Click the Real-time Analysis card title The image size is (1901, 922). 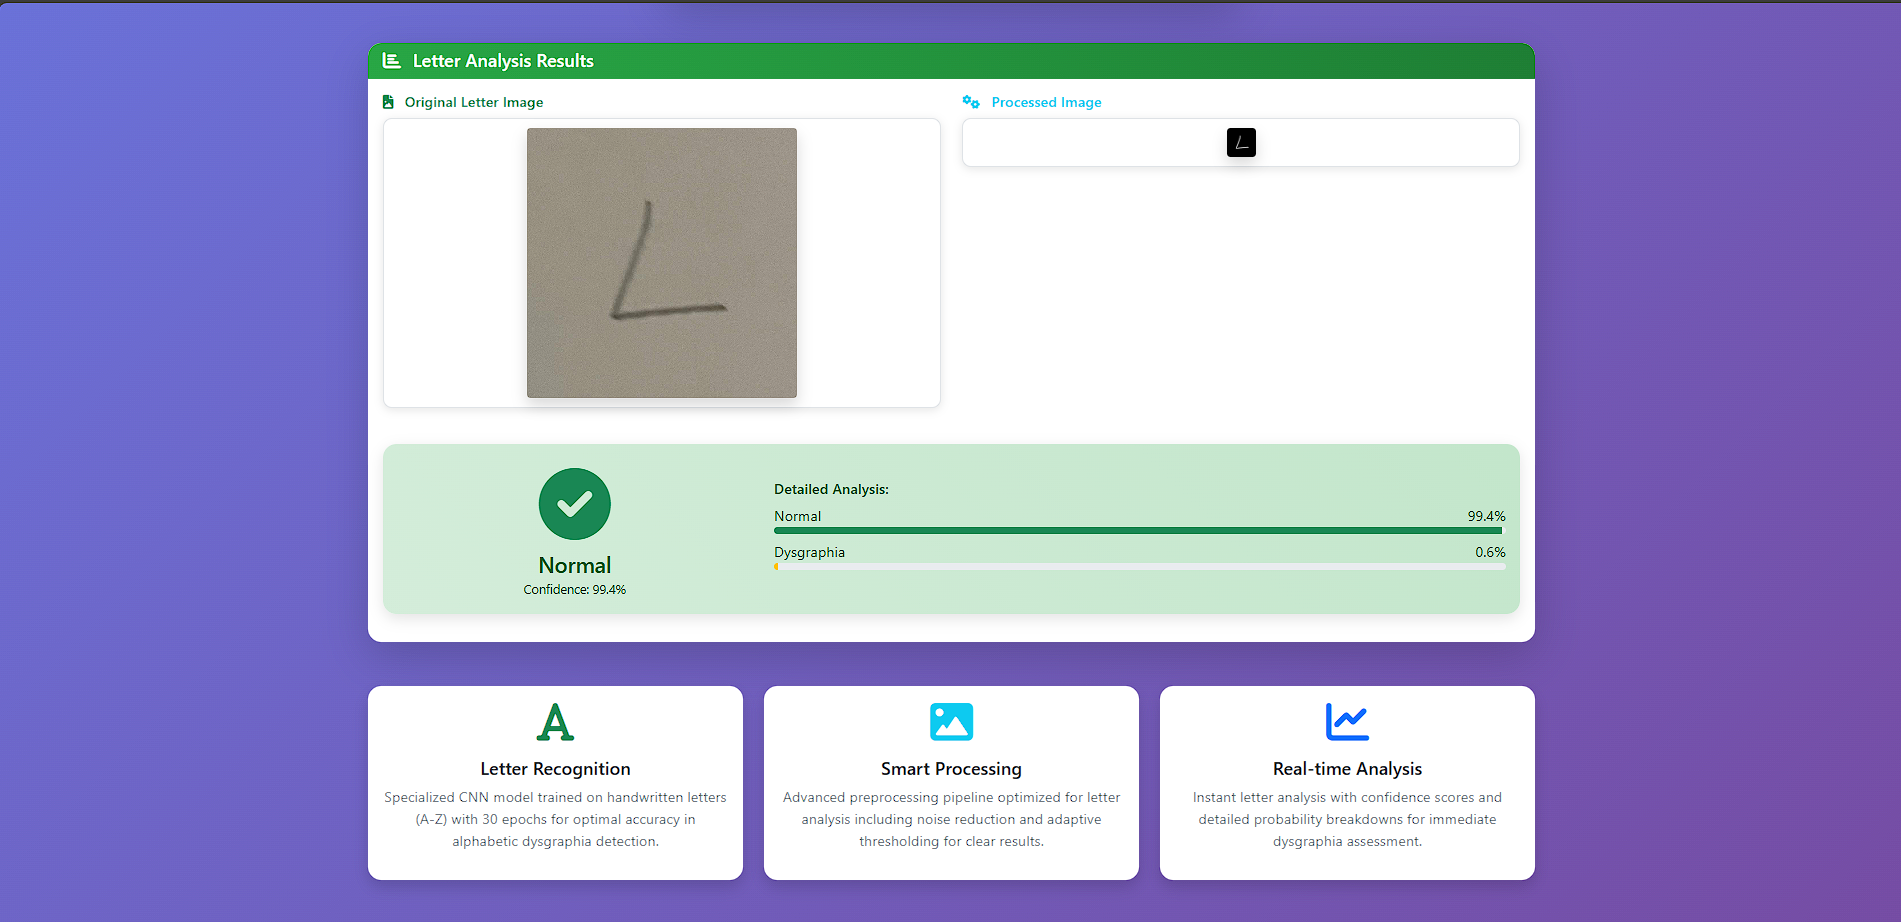1347,769
